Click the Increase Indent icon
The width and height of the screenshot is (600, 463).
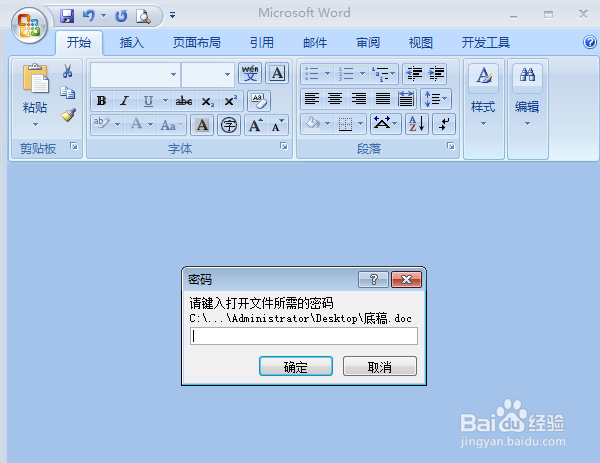tap(436, 73)
